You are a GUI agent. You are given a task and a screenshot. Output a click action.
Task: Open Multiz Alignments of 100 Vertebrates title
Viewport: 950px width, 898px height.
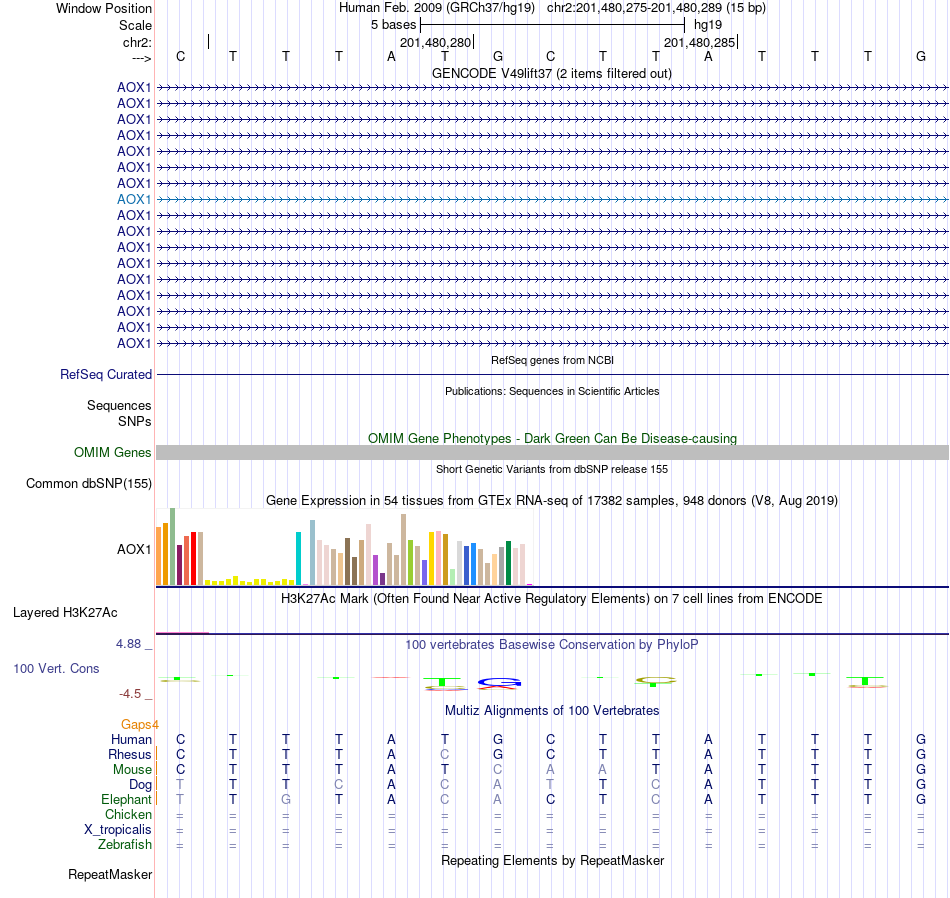pos(552,710)
